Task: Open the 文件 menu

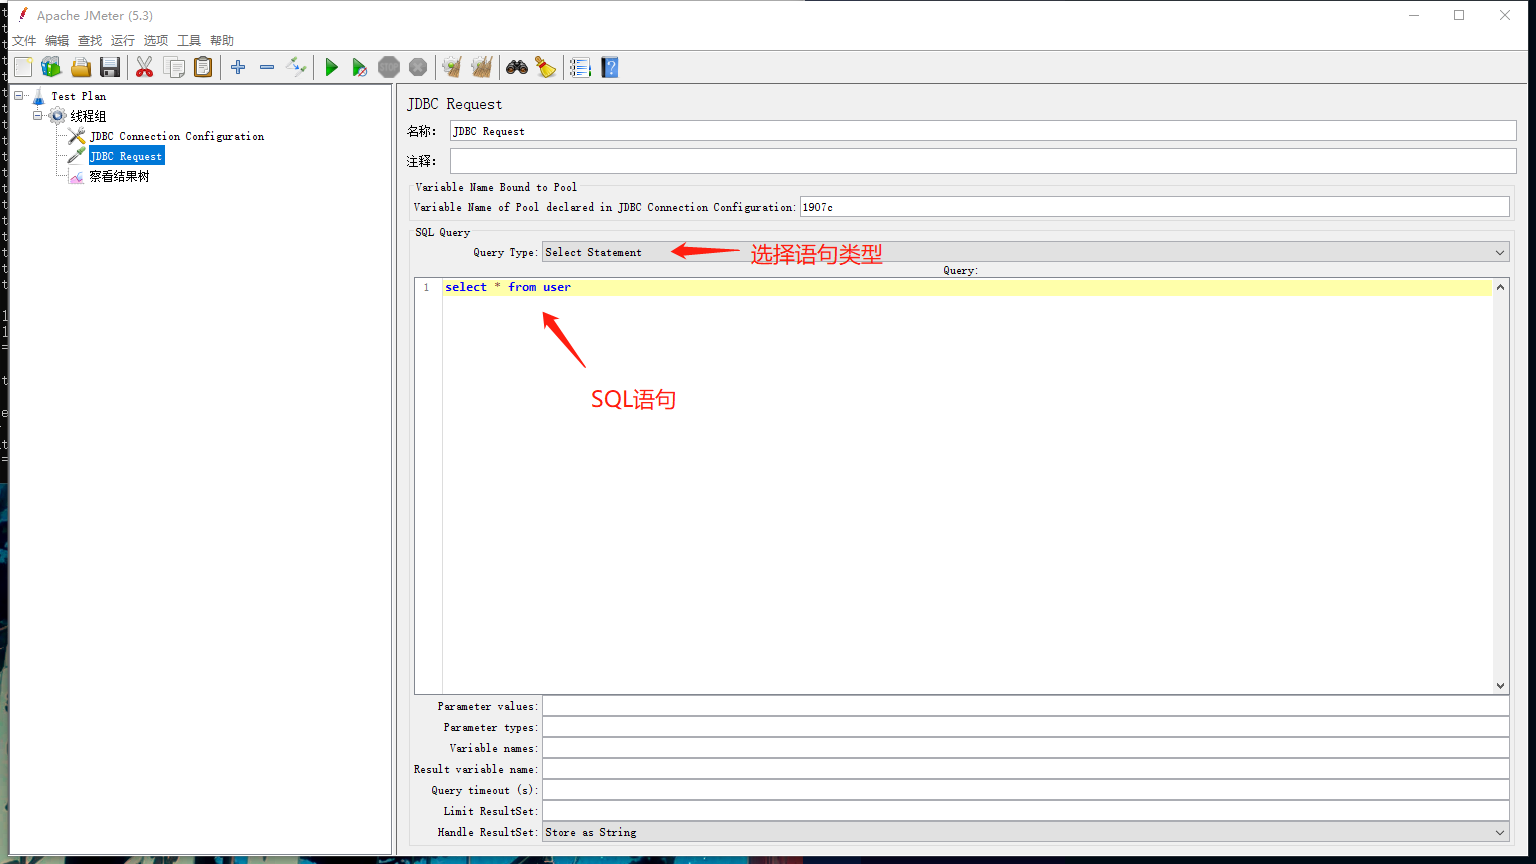Action: coord(24,41)
